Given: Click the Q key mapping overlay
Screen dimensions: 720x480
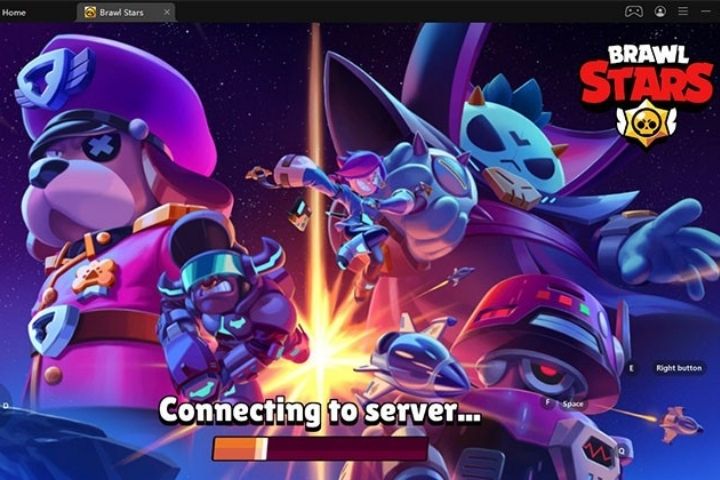Looking at the screenshot, I should (x=622, y=452).
